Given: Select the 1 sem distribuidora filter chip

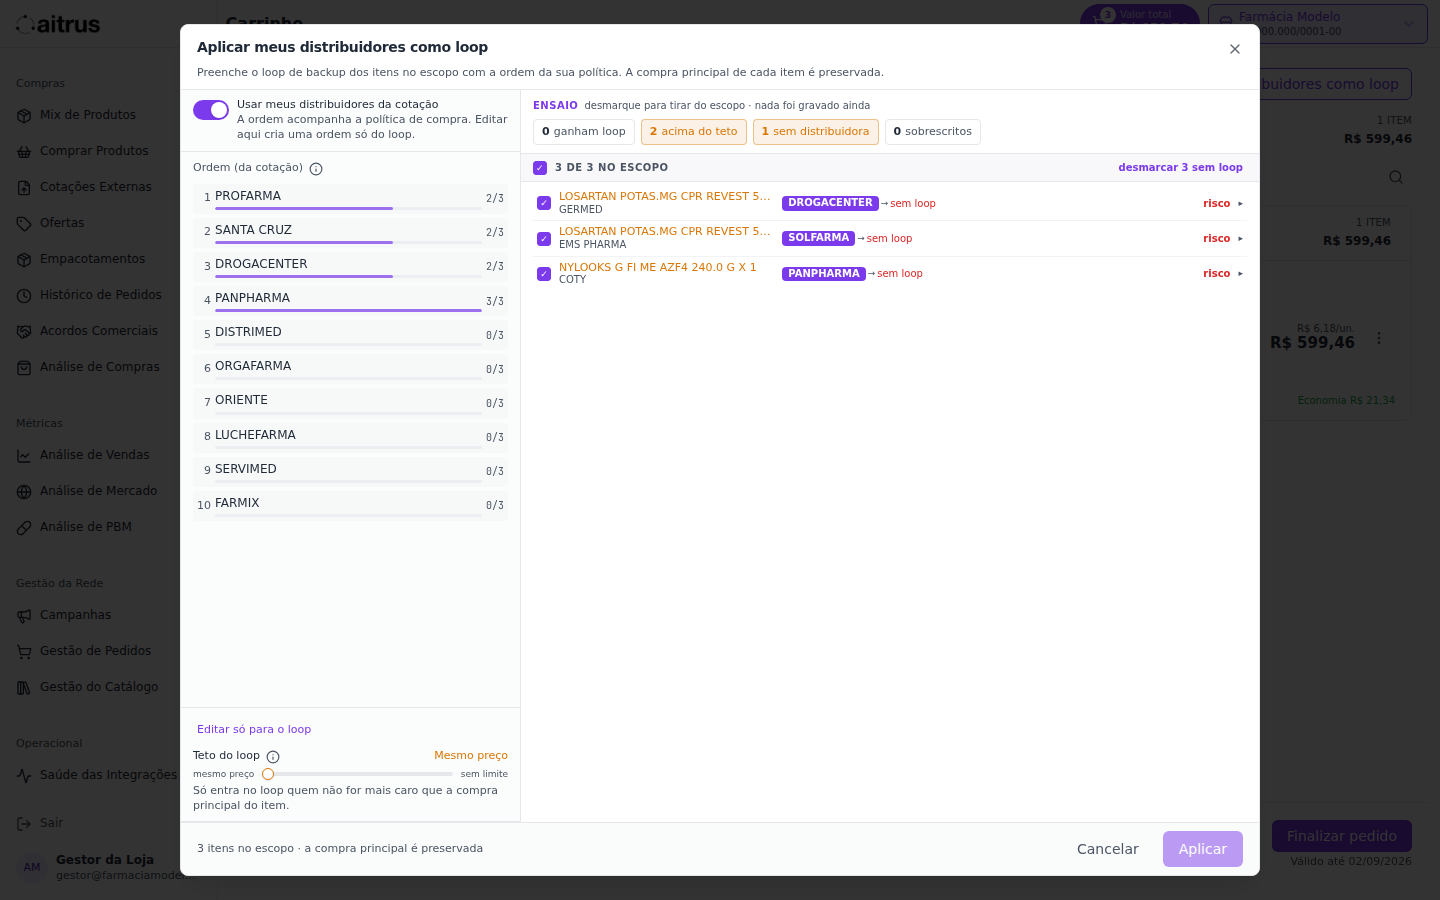Looking at the screenshot, I should click(816, 132).
